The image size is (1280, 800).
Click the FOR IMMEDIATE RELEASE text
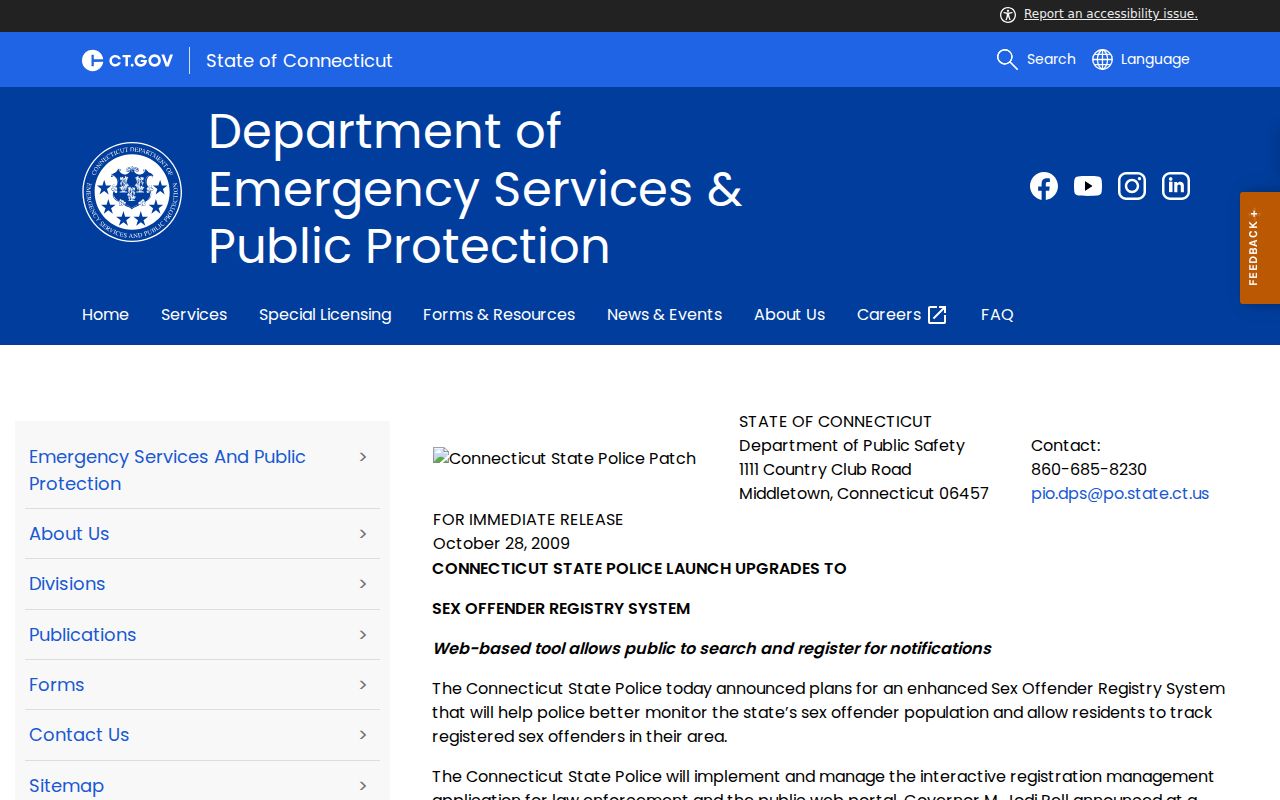[528, 520]
